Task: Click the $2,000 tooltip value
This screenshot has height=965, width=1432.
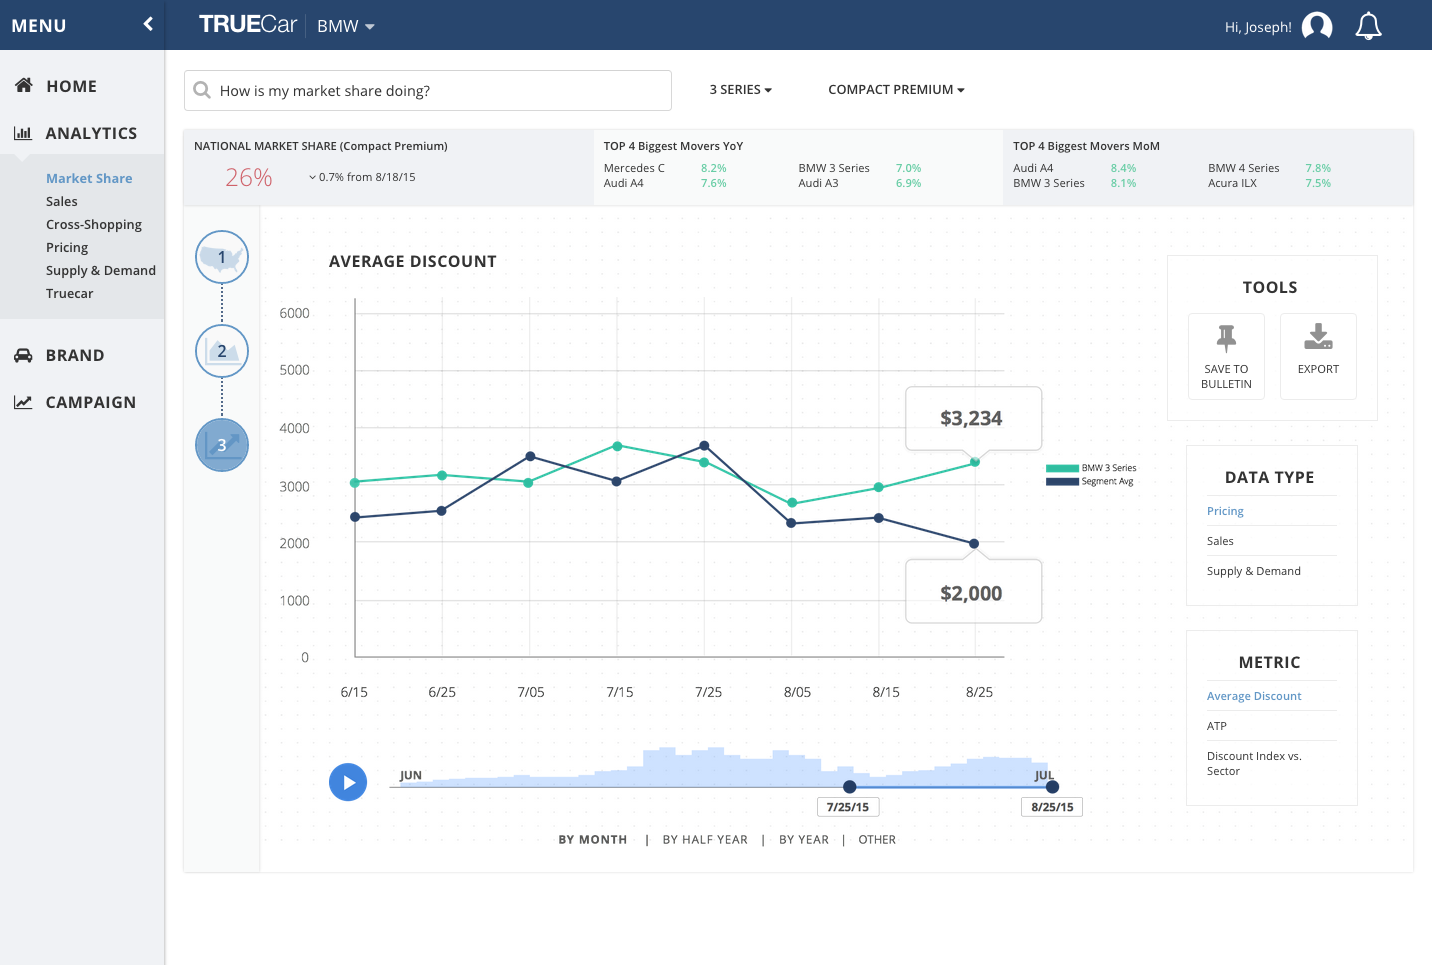Action: pos(971,593)
